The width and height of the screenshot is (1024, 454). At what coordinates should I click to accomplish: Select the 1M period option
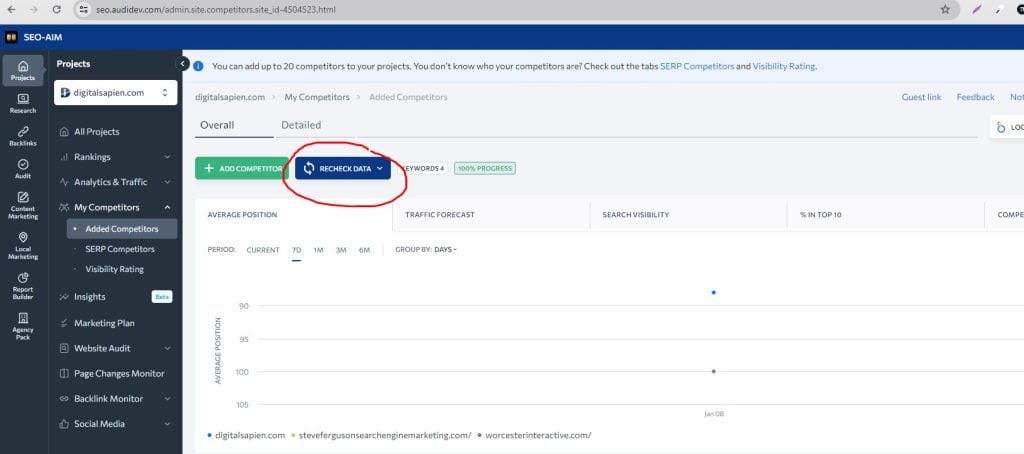(x=318, y=250)
